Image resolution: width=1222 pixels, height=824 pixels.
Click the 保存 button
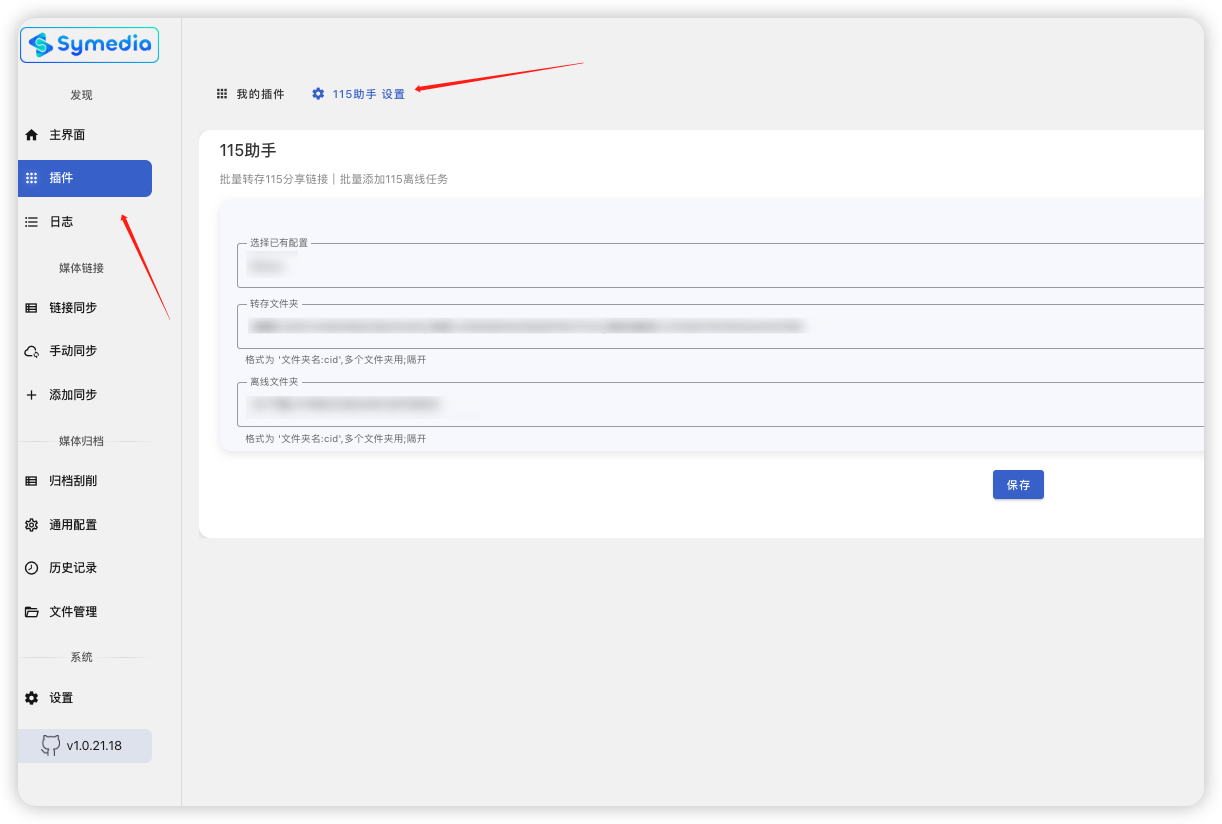coord(1018,485)
